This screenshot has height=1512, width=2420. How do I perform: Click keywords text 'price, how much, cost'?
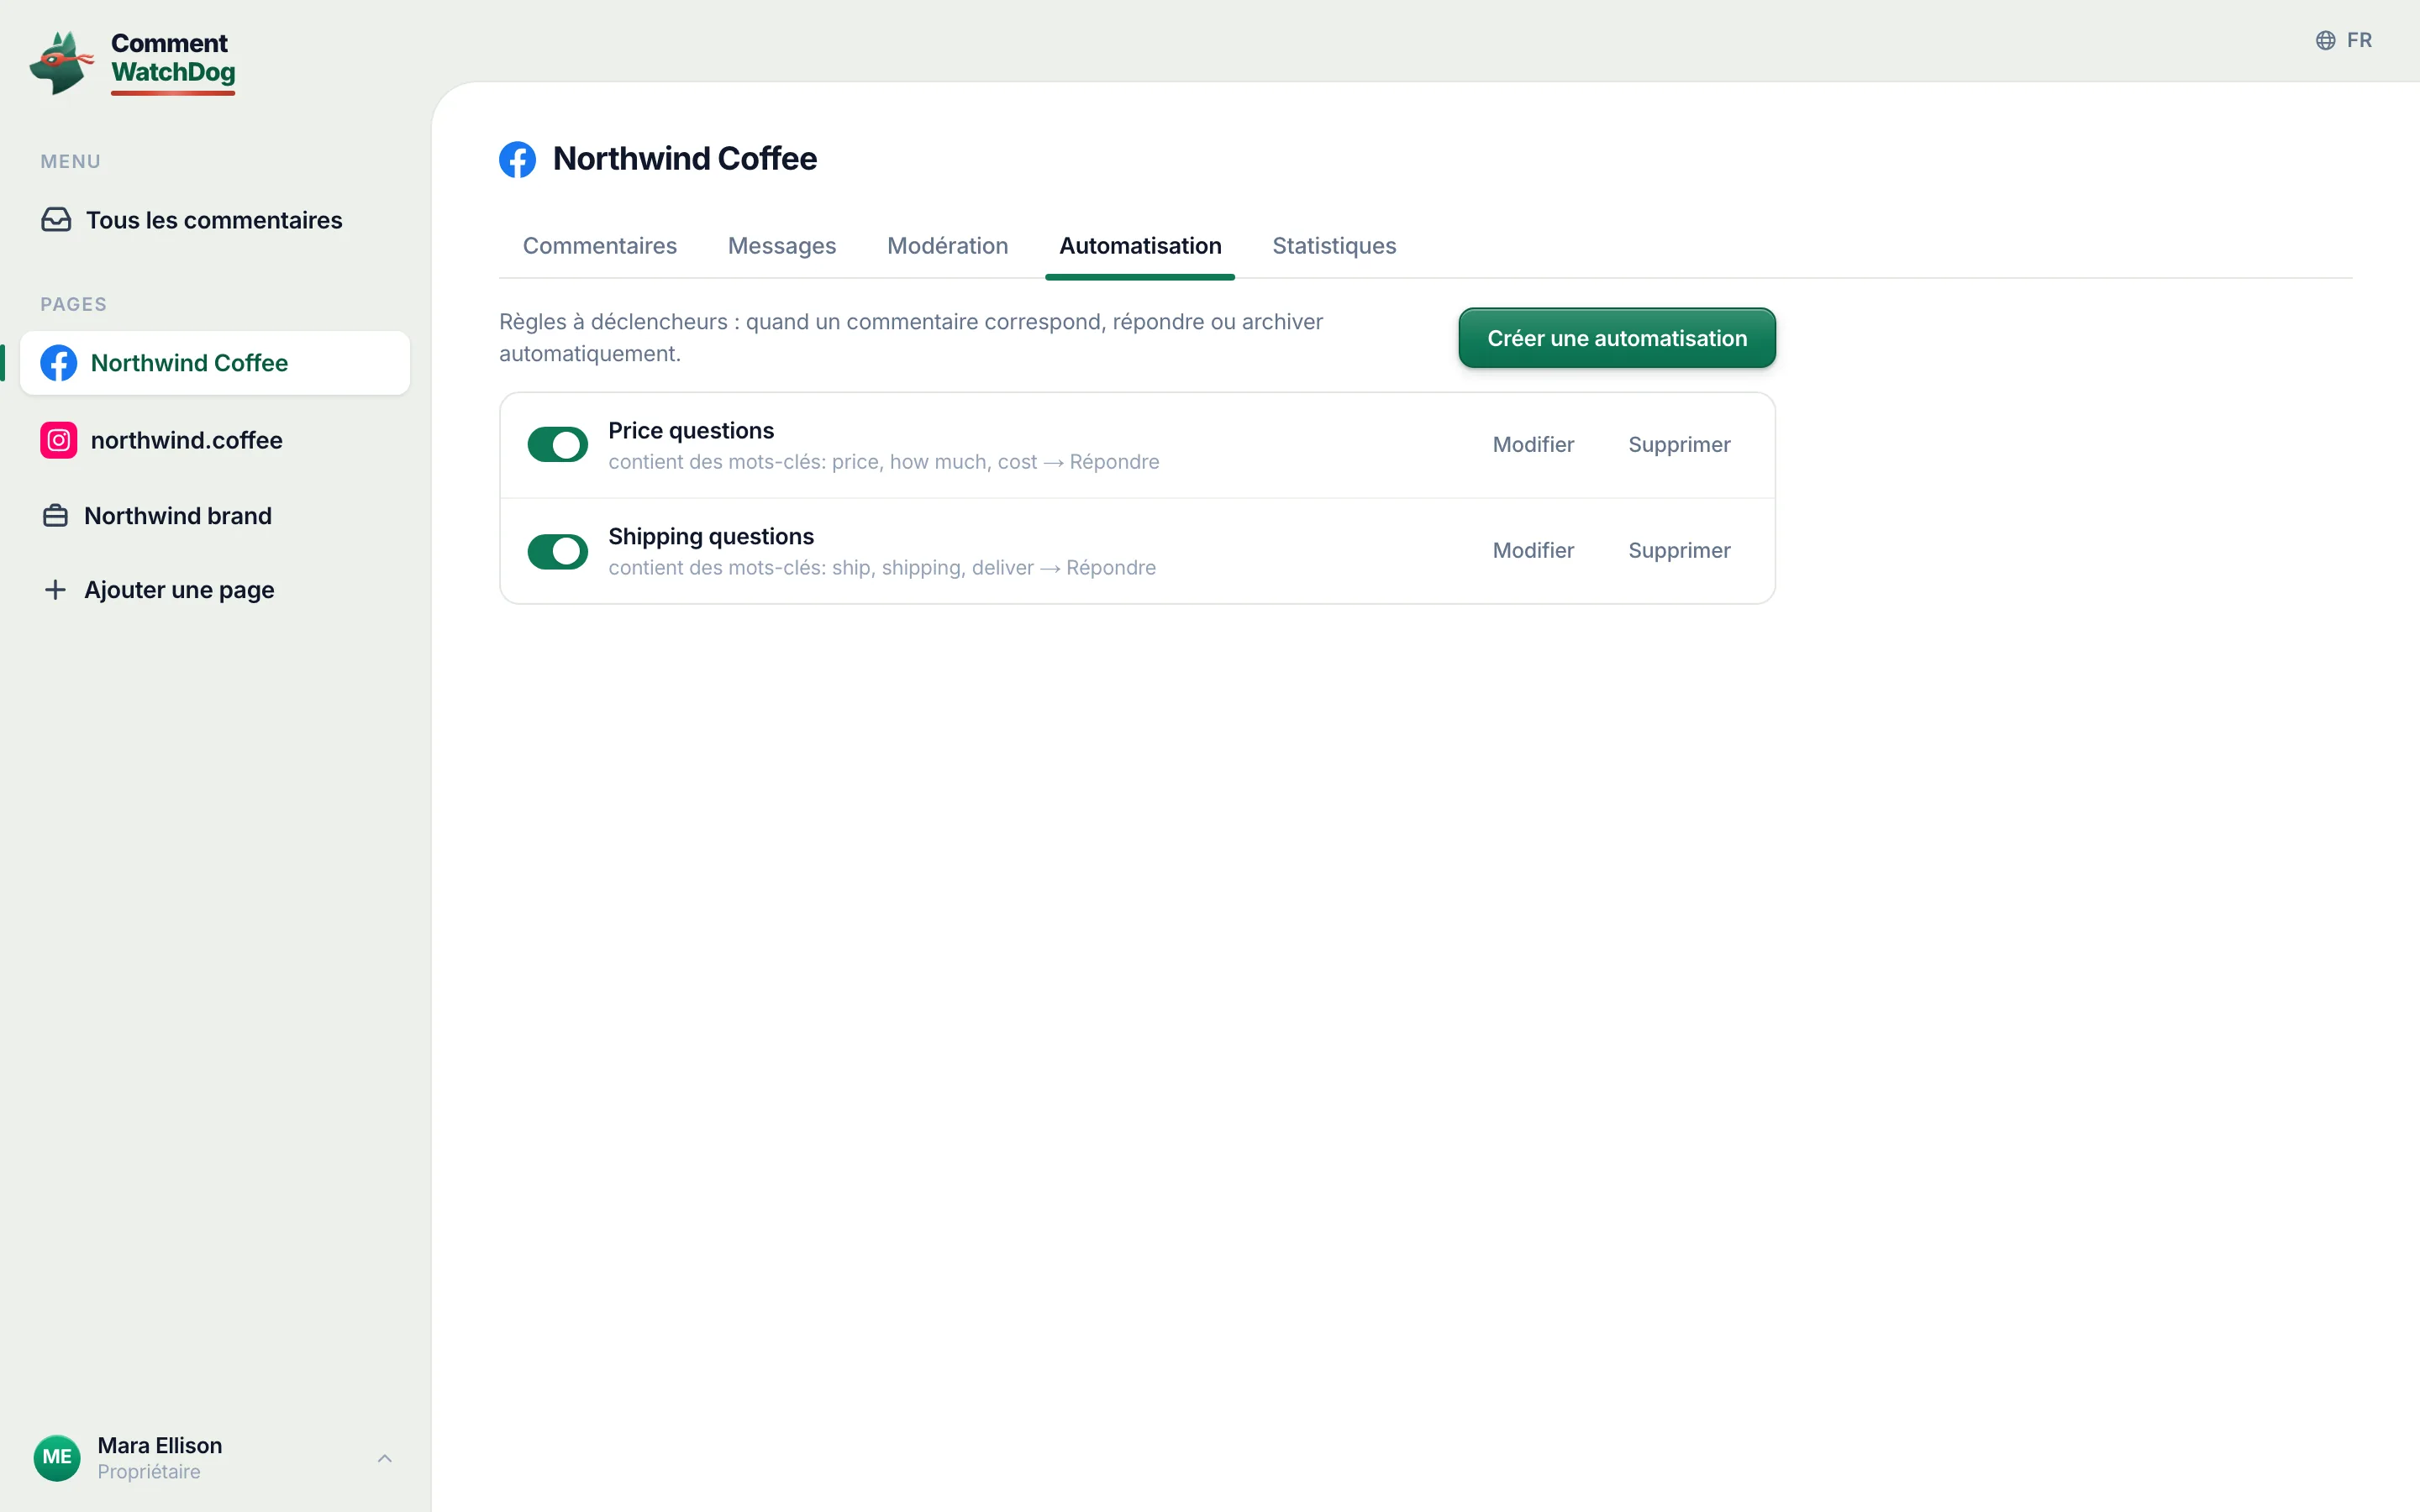click(934, 462)
